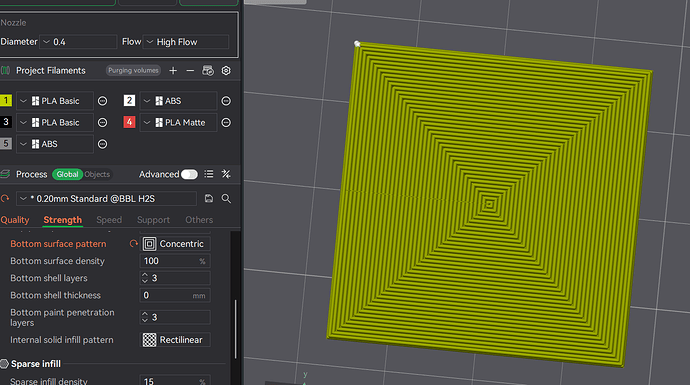Select the Strength tab
This screenshot has width=690, height=385.
[x=62, y=220]
